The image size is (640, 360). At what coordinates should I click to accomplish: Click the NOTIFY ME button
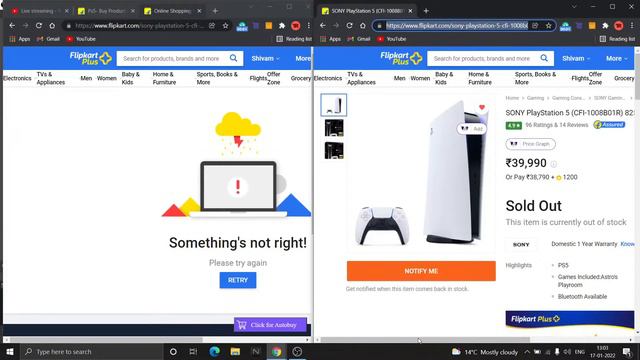click(421, 271)
